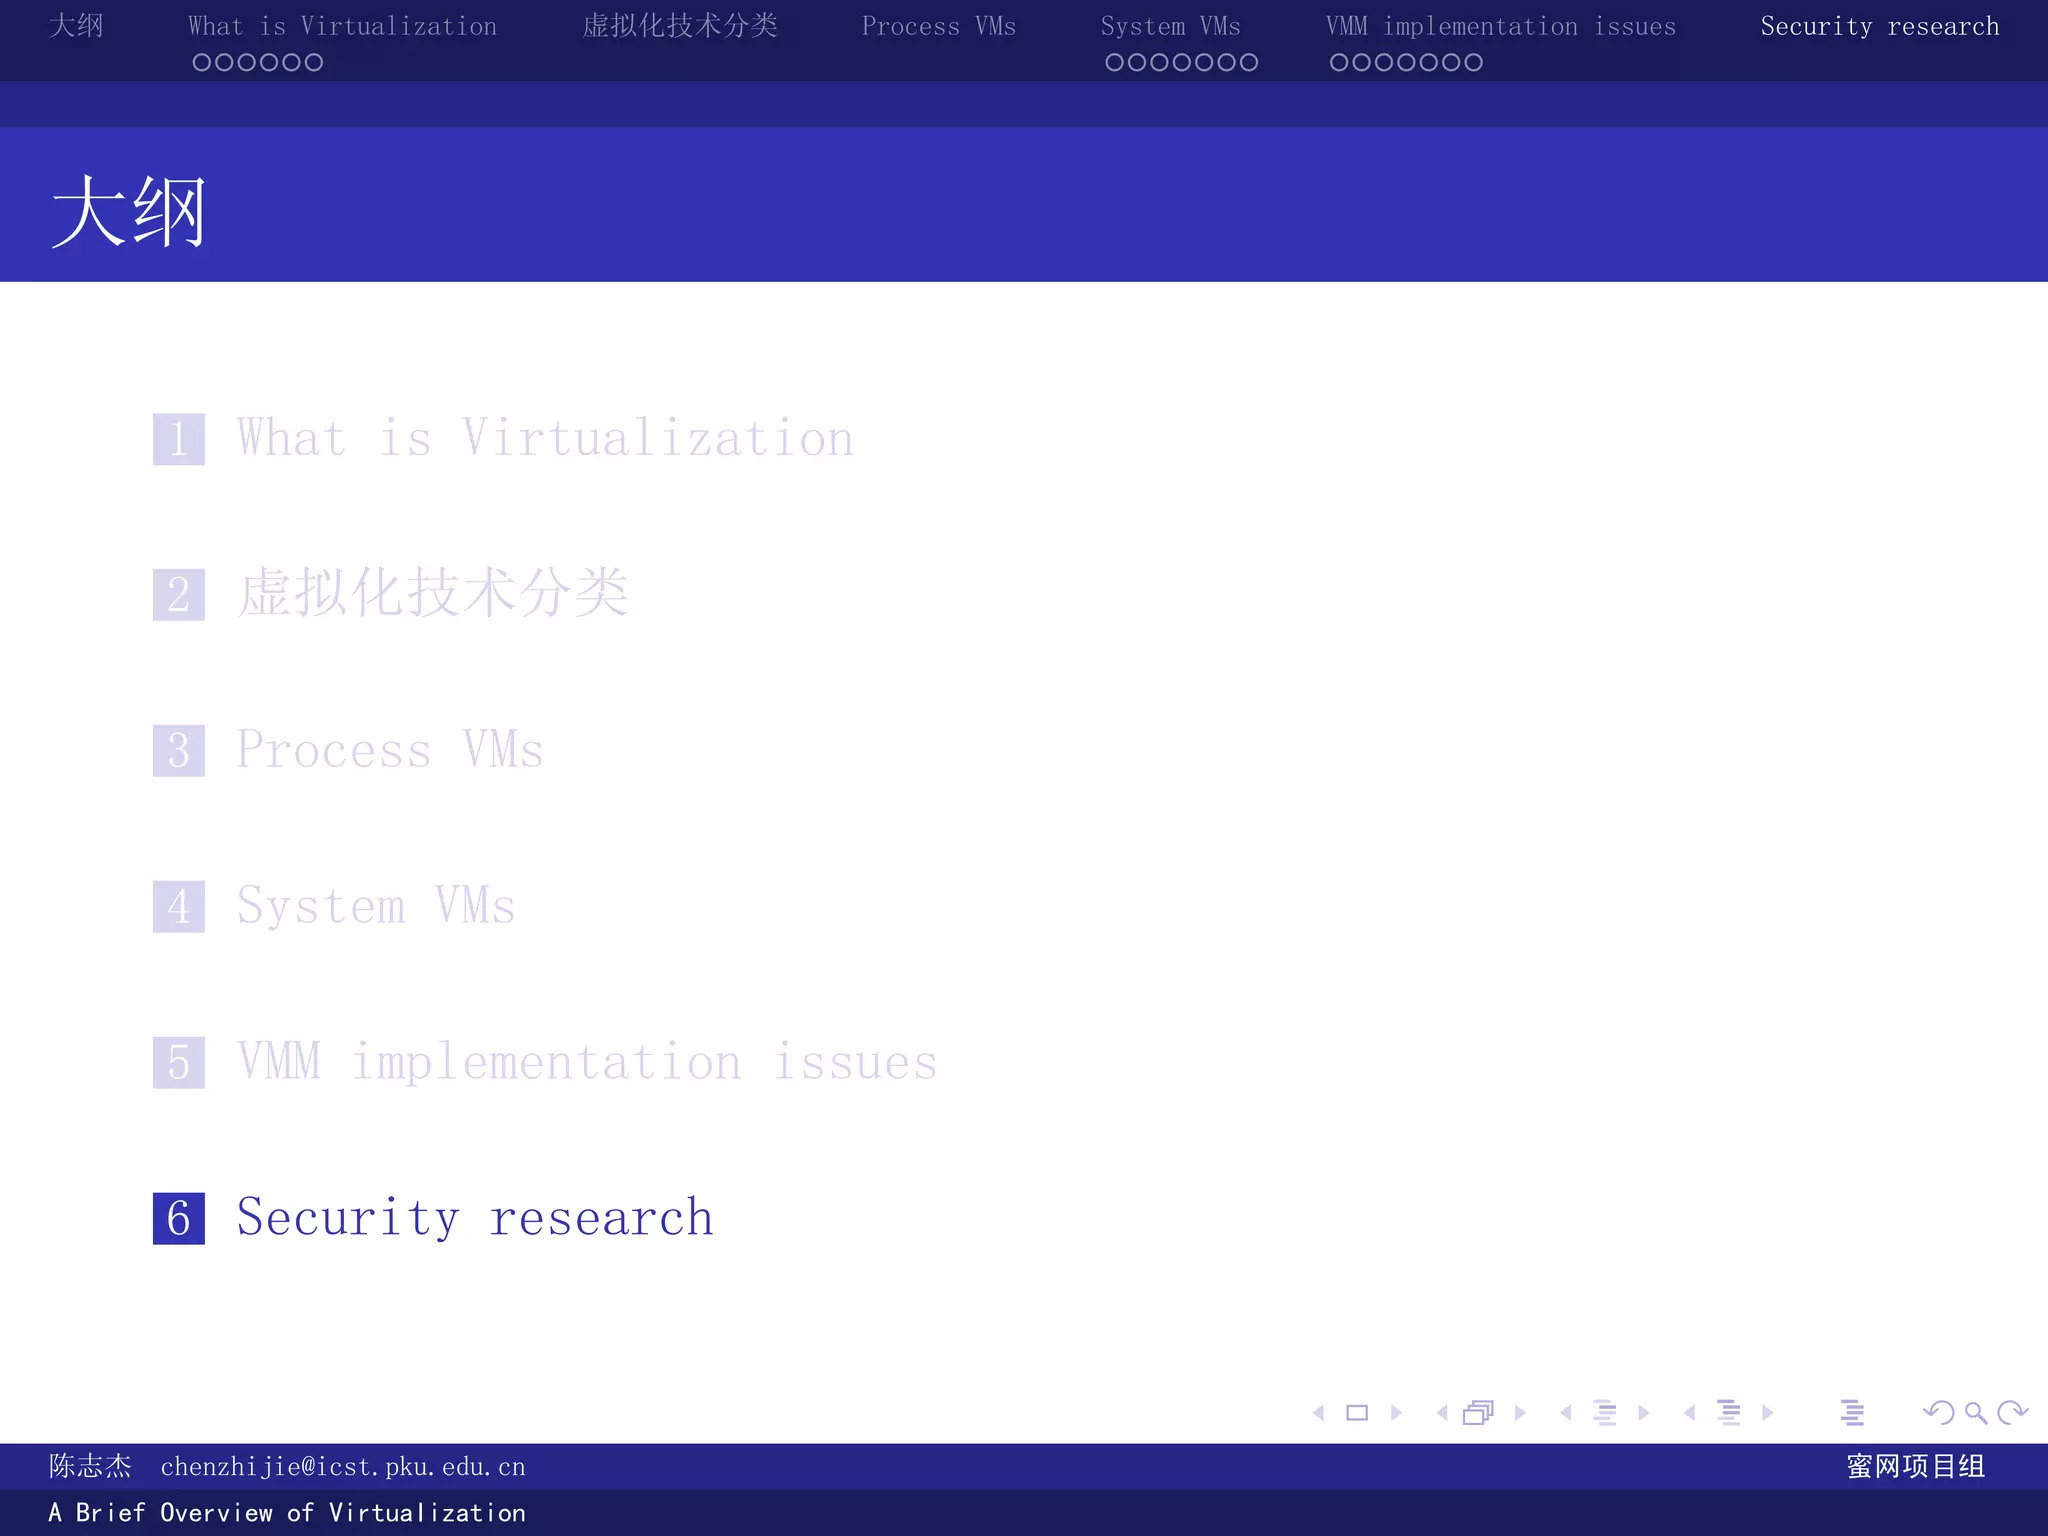Click 蜜网项目组 in the footer
The image size is (2048, 1536).
tap(1916, 1466)
